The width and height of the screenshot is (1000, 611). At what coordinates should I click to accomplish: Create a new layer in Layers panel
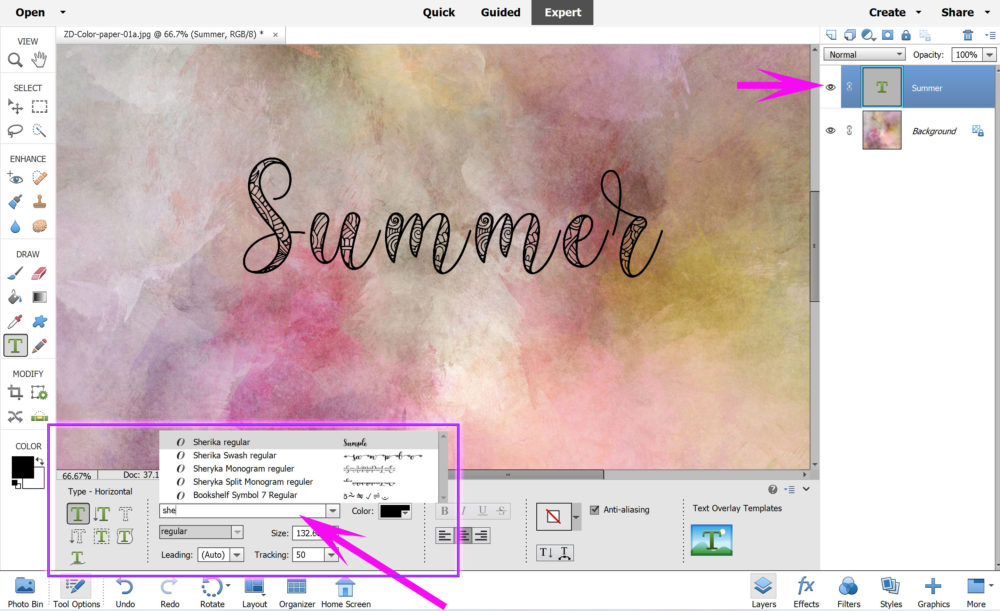831,35
